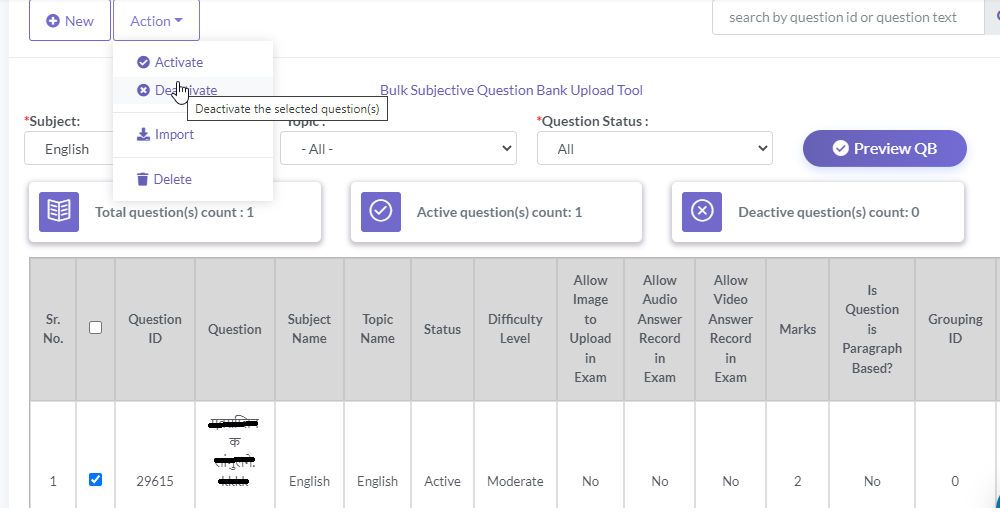Click the deactive questions cross icon
1000x515 pixels.
(x=702, y=212)
